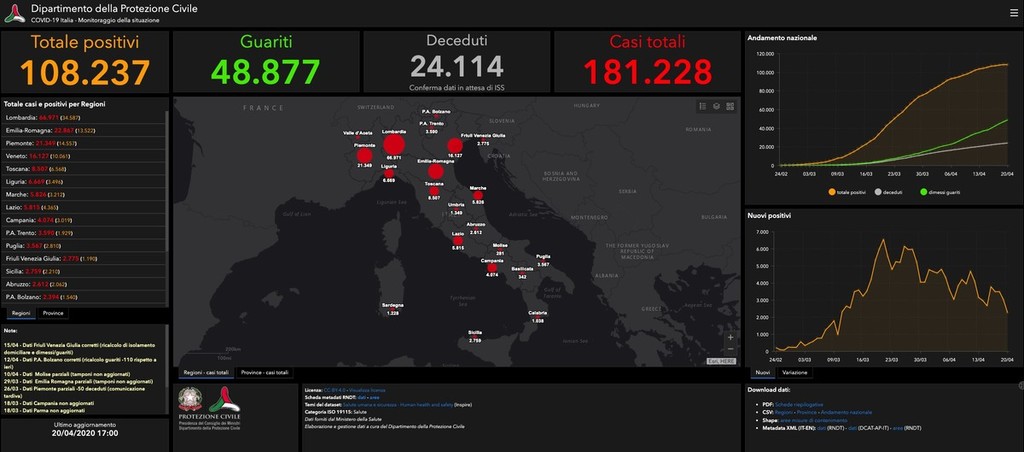Click the Abruzzo red dot on map

coord(475,228)
